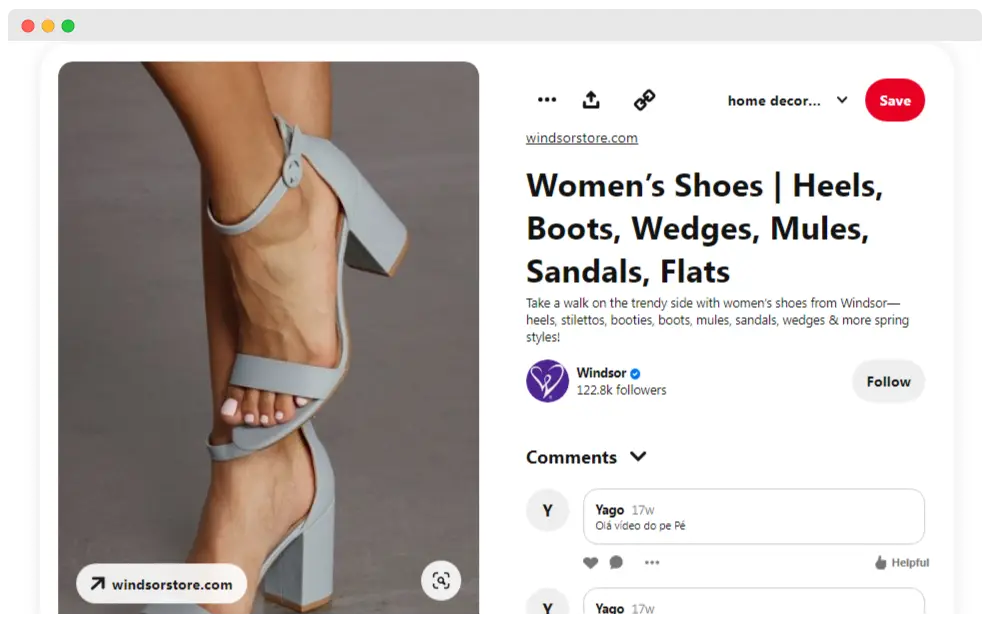Follow the Windsor account
Screen dimensions: 990x623
click(888, 381)
